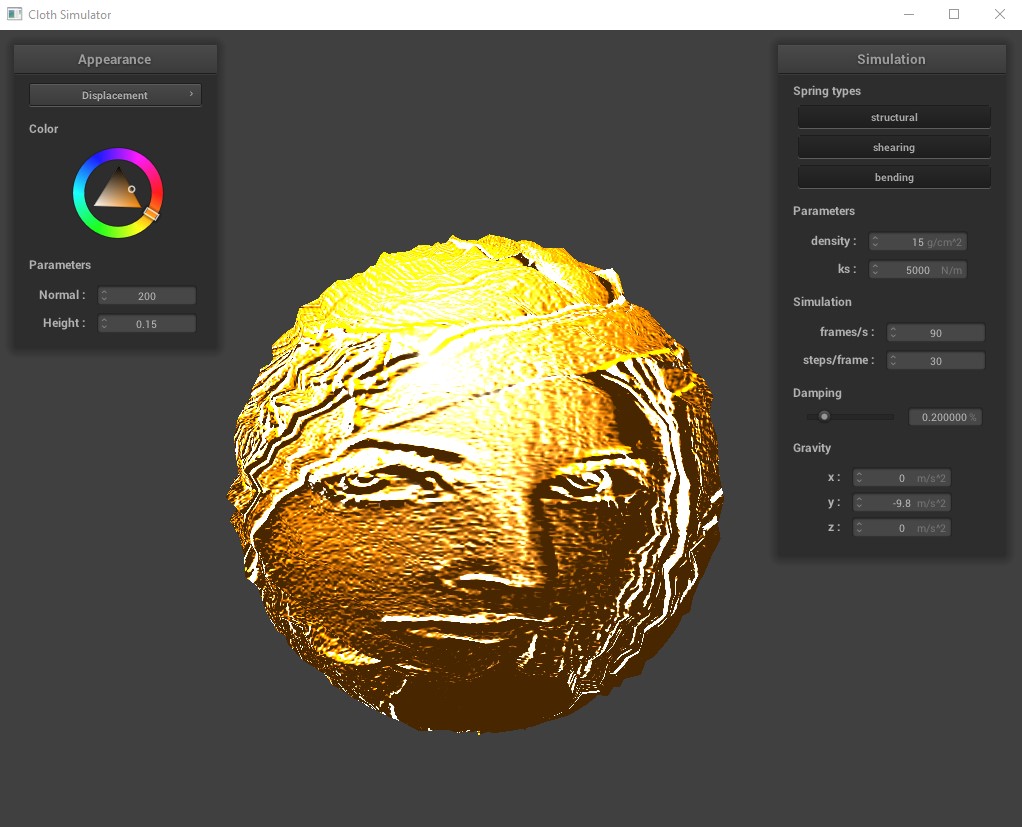This screenshot has height=827, width=1022.
Task: Click the stepper arrows on Gravity x field
Action: [858, 478]
